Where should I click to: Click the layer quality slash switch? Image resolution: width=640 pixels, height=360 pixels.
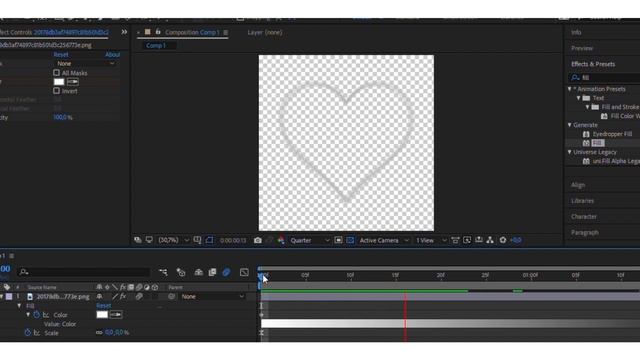click(x=115, y=297)
